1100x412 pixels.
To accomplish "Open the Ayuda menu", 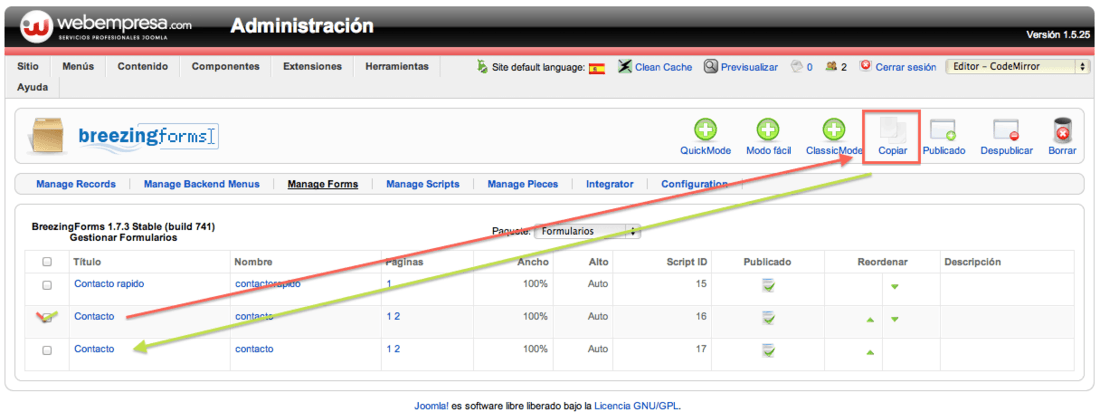I will [32, 88].
